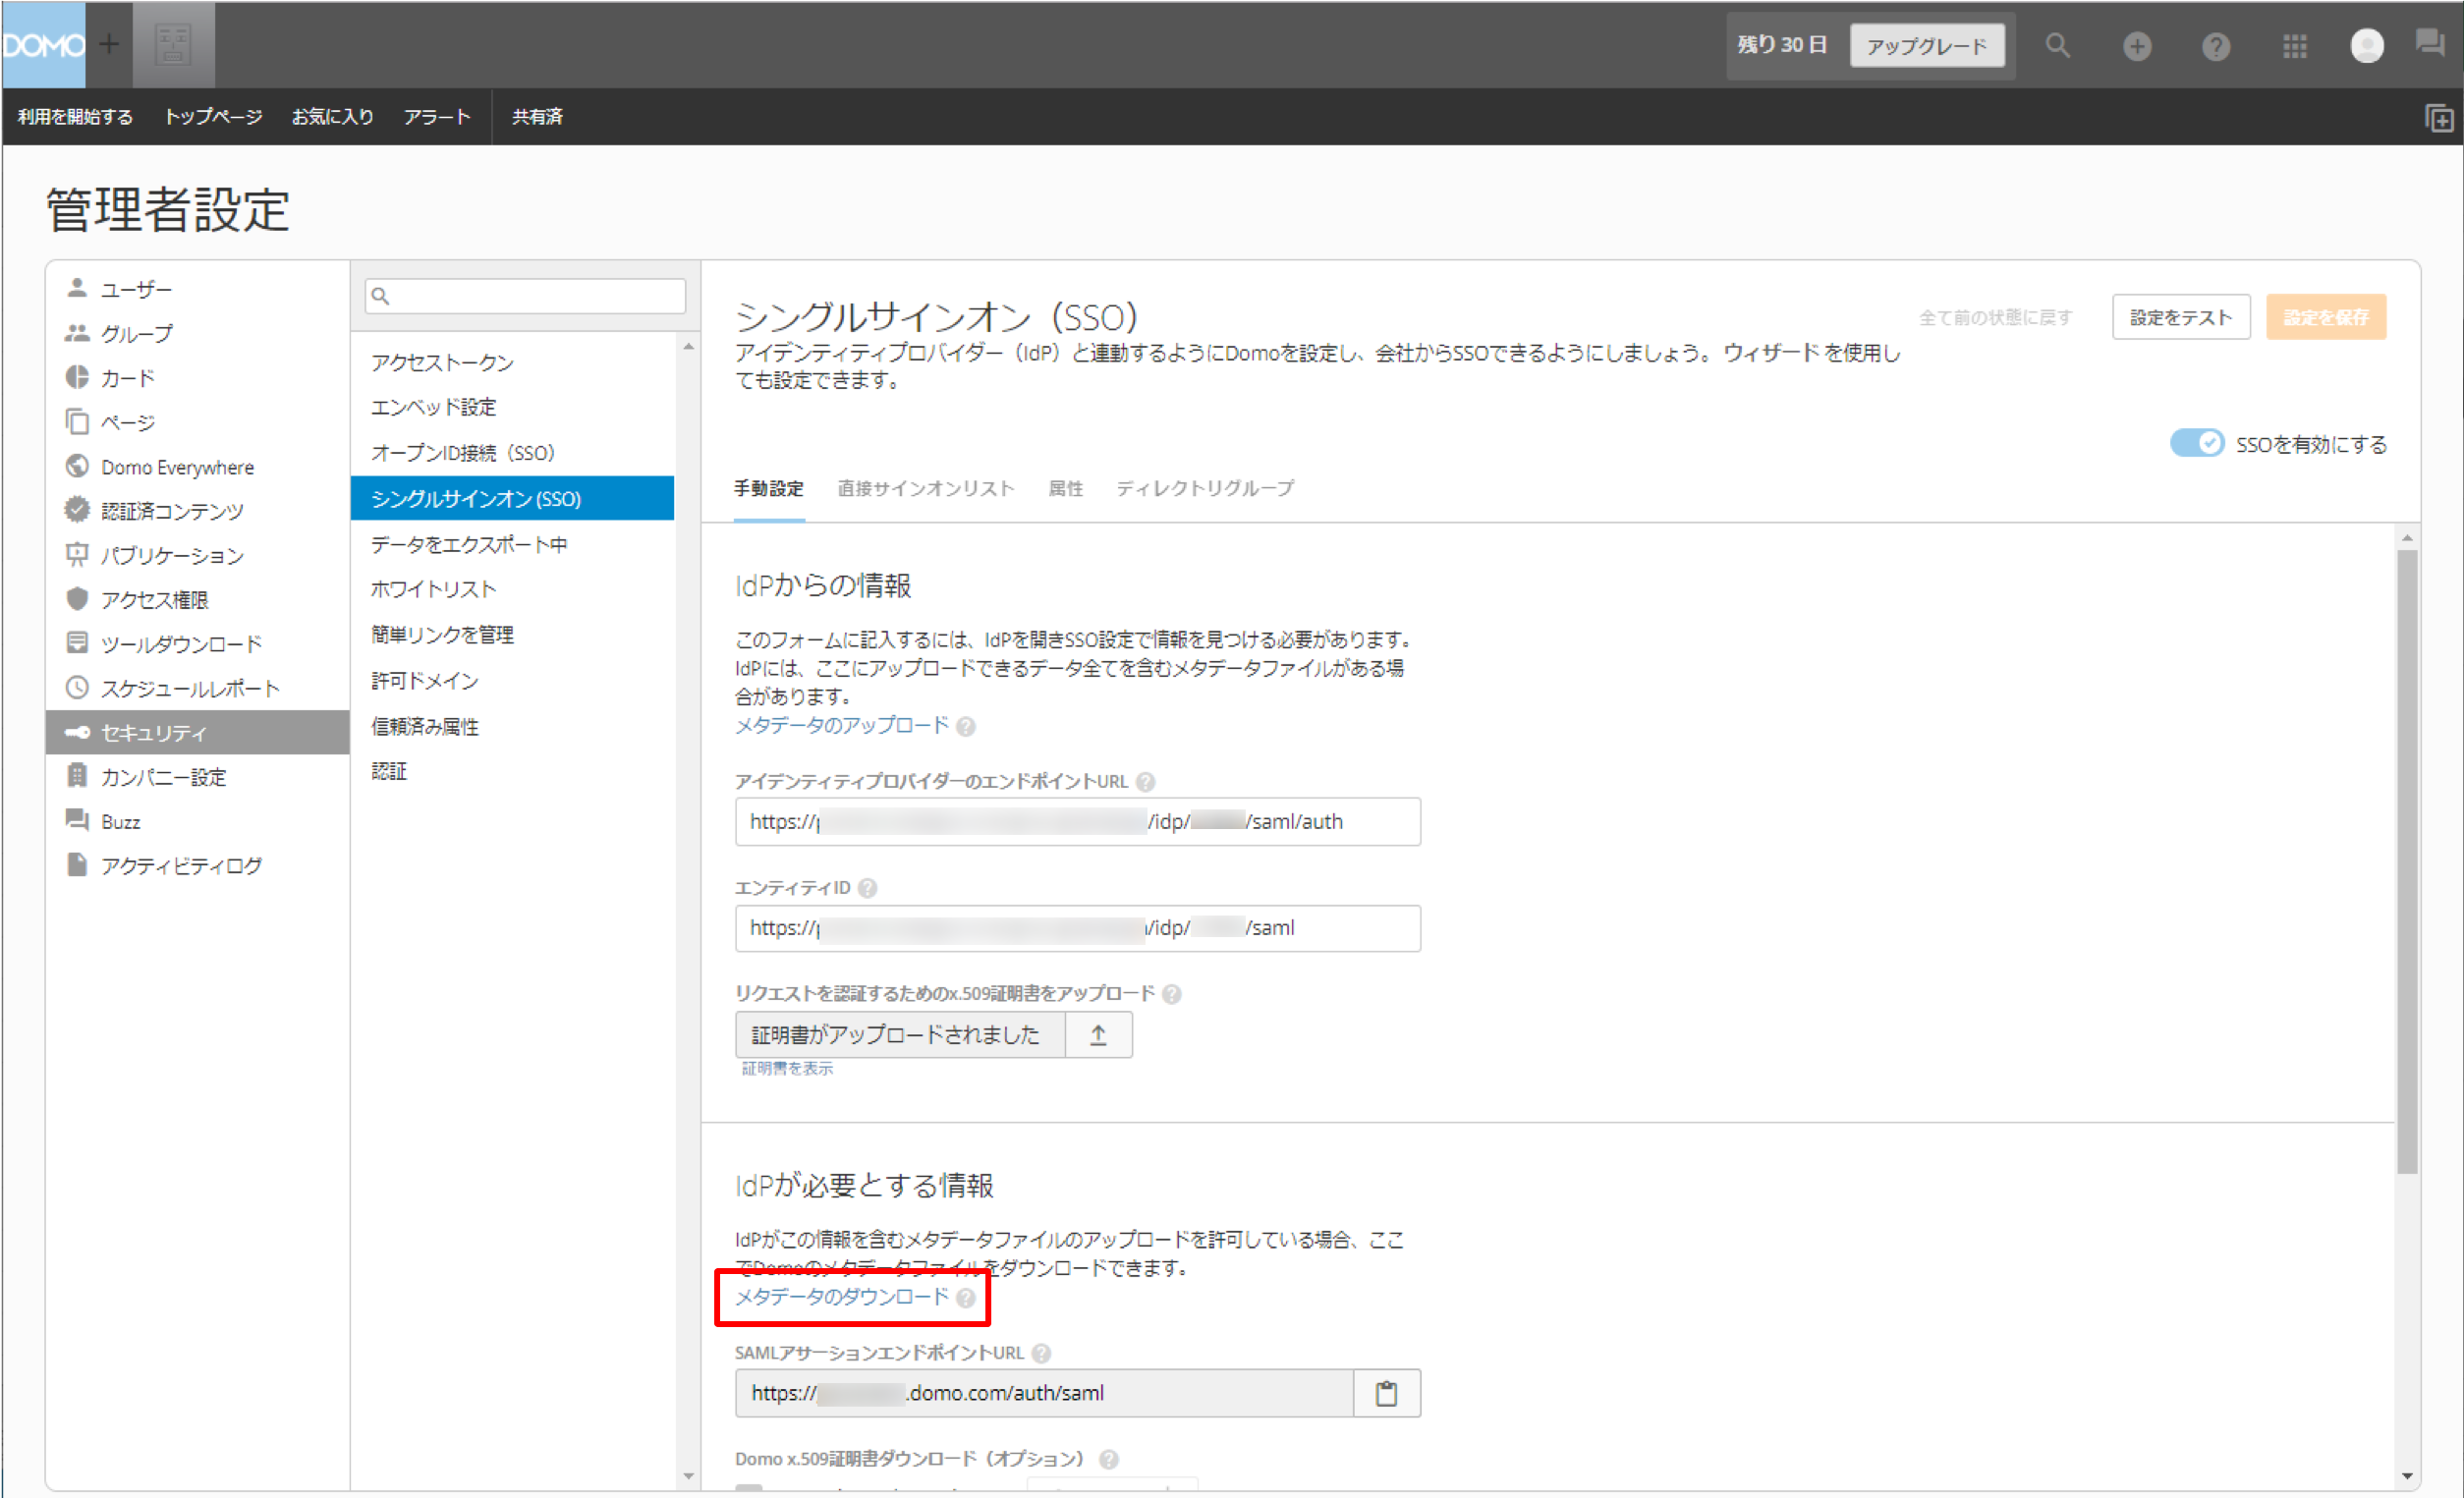Click the help icon next to x.509証明書をアップロード
This screenshot has height=1498, width=2464.
pos(1172,994)
